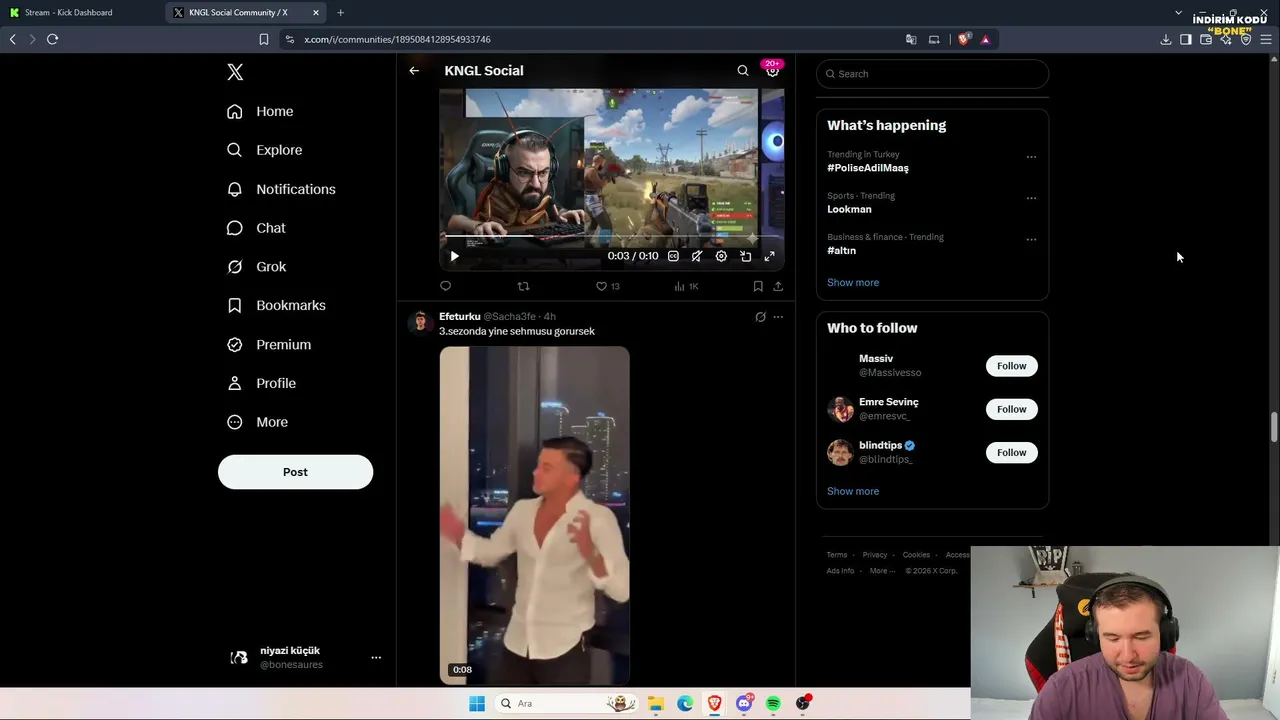Click the X logo in the sidebar
The image size is (1280, 720).
tap(235, 72)
